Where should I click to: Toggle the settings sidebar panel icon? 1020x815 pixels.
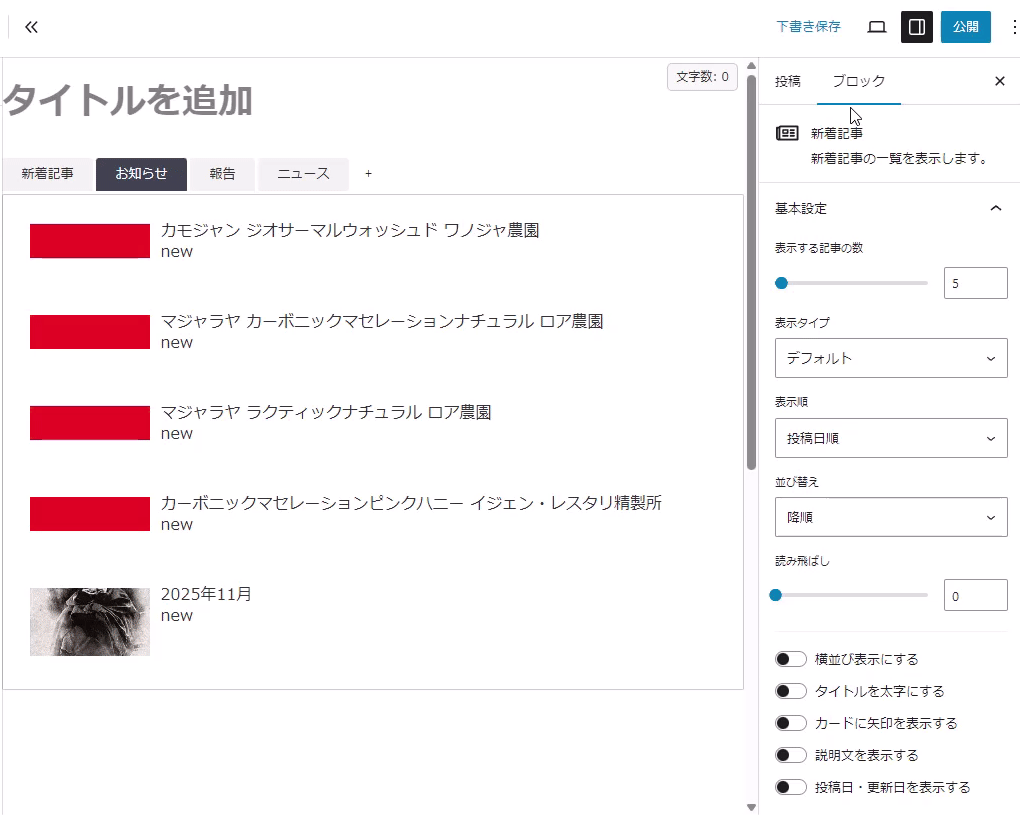pos(916,27)
